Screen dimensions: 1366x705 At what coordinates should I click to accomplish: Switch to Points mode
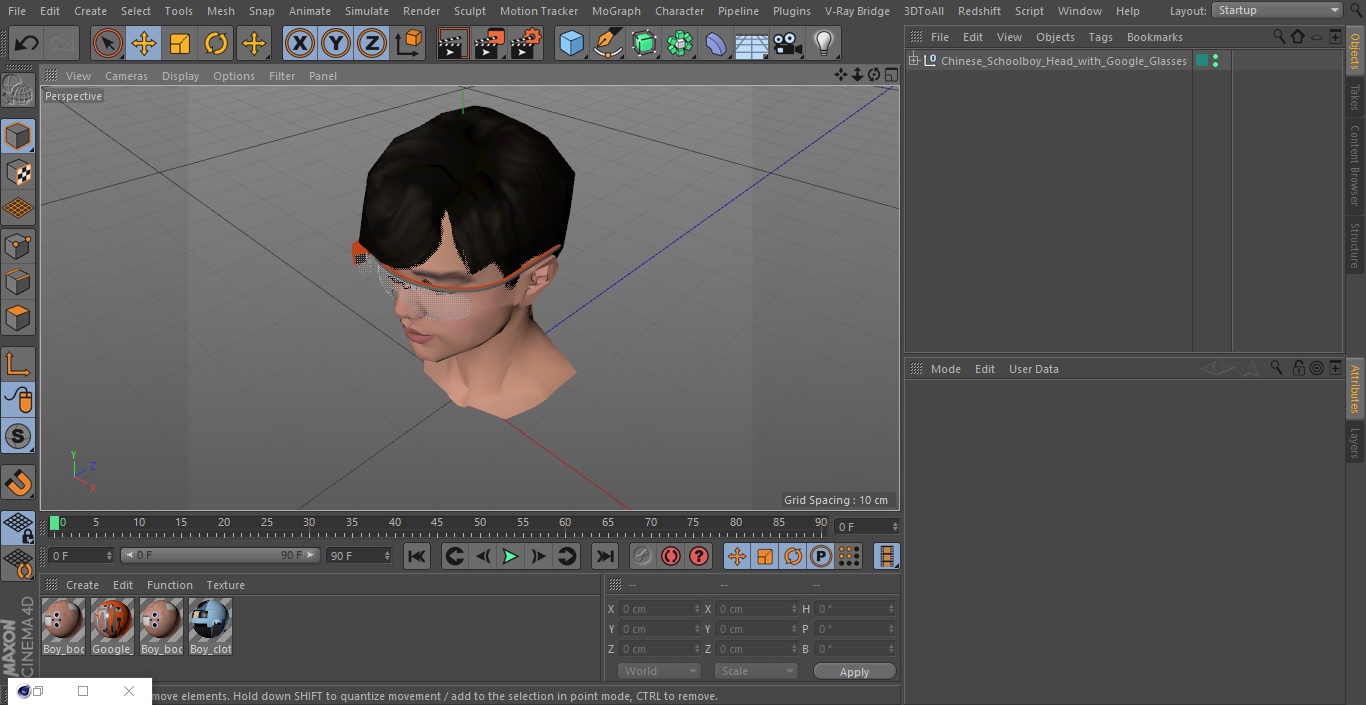(18, 245)
